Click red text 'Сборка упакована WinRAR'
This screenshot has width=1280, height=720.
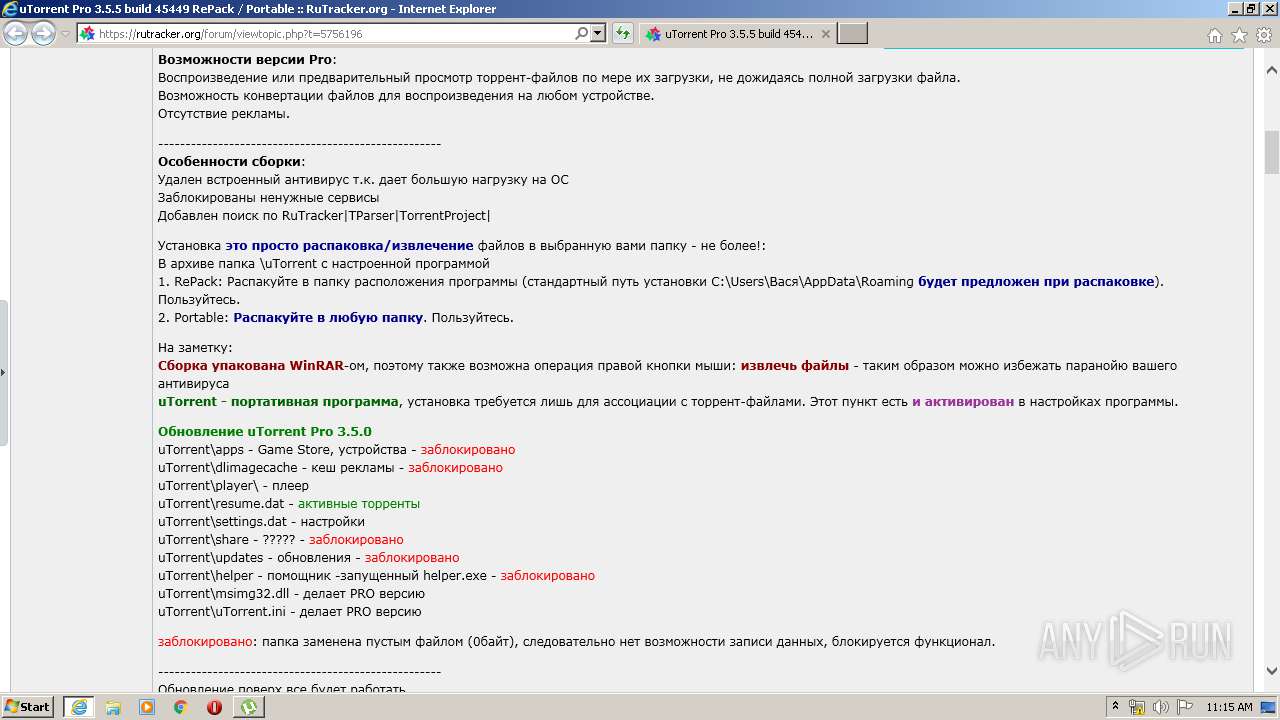(x=250, y=366)
